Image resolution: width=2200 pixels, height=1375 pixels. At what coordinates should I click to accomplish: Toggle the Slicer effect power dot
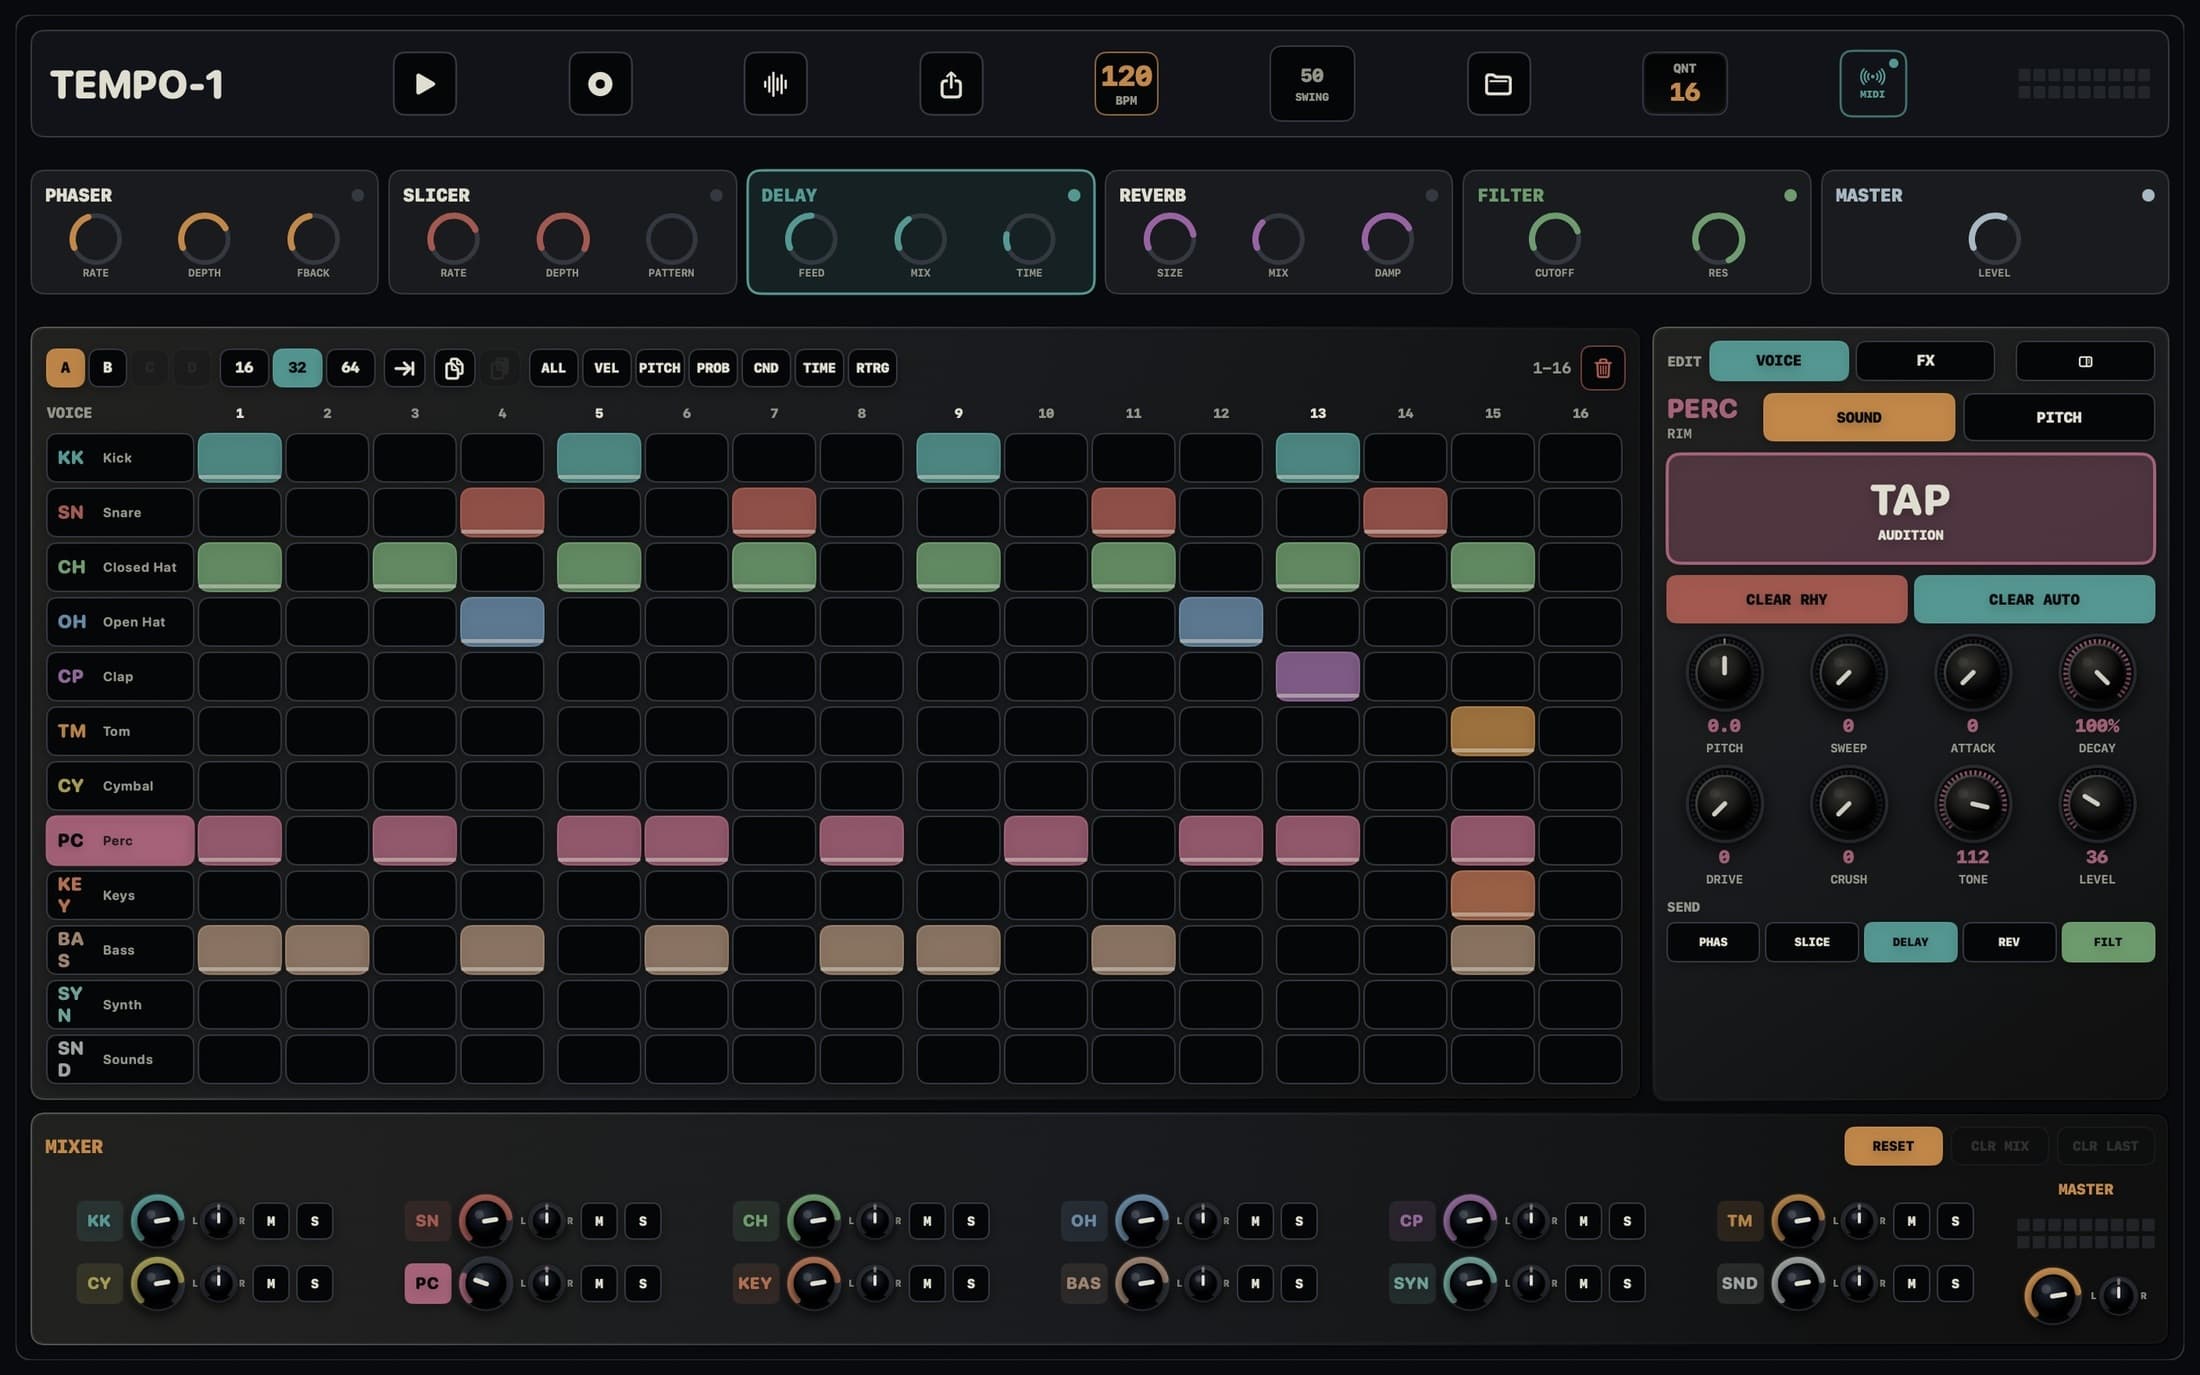tap(716, 196)
